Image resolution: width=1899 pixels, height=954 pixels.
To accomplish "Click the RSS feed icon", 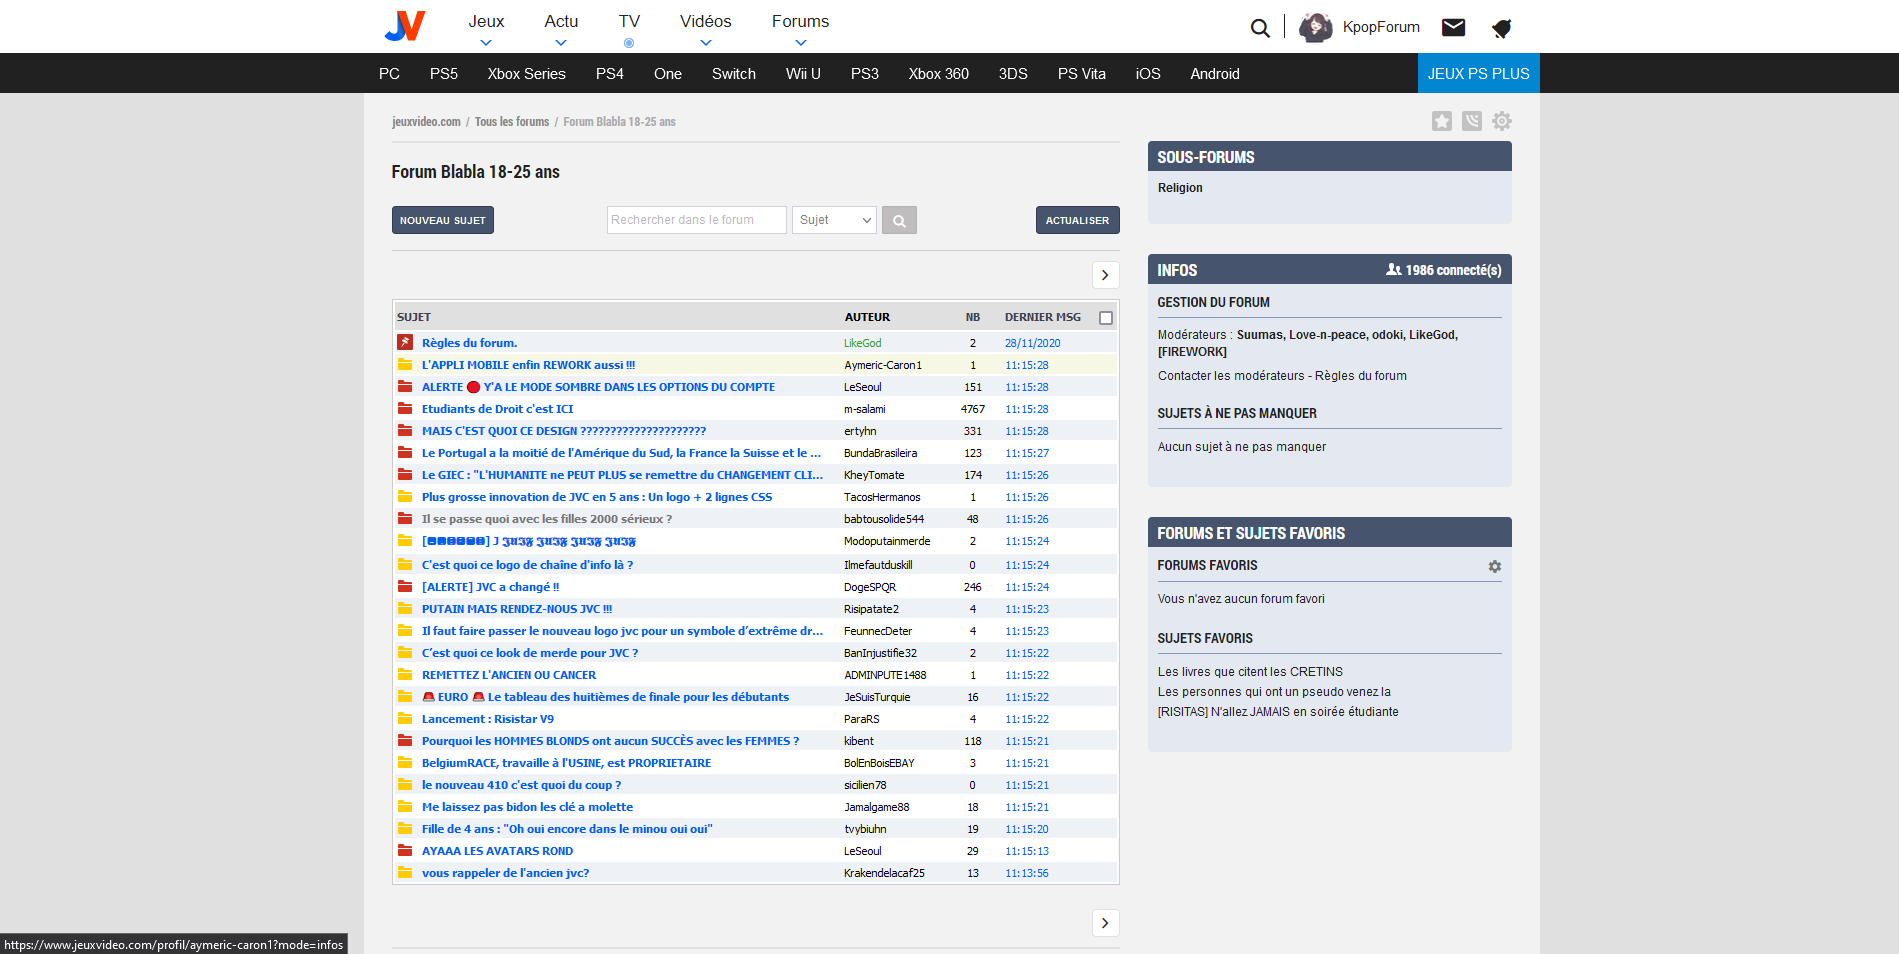I will (1472, 121).
